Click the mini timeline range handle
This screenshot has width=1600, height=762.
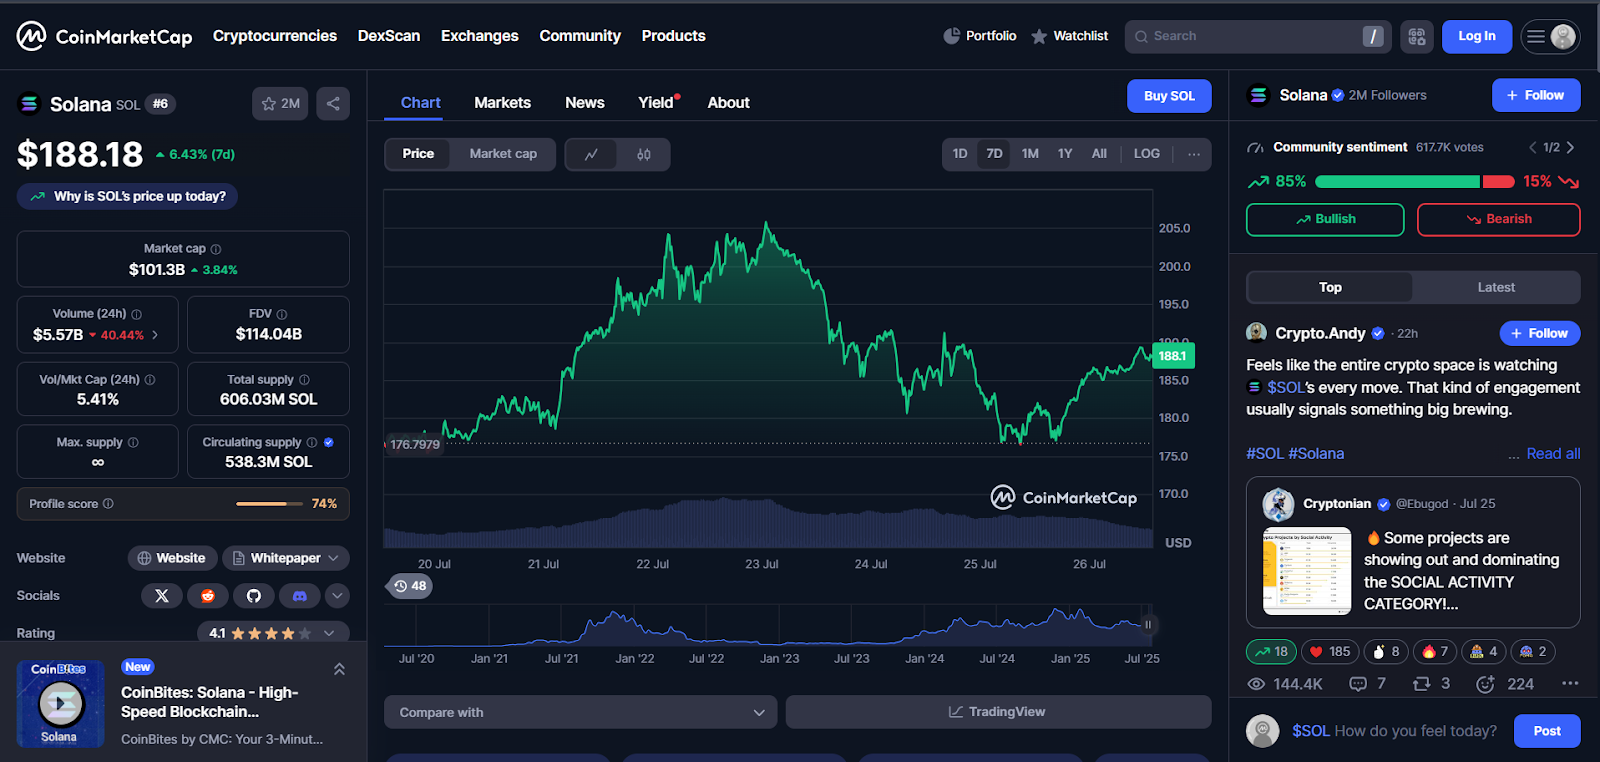1148,625
